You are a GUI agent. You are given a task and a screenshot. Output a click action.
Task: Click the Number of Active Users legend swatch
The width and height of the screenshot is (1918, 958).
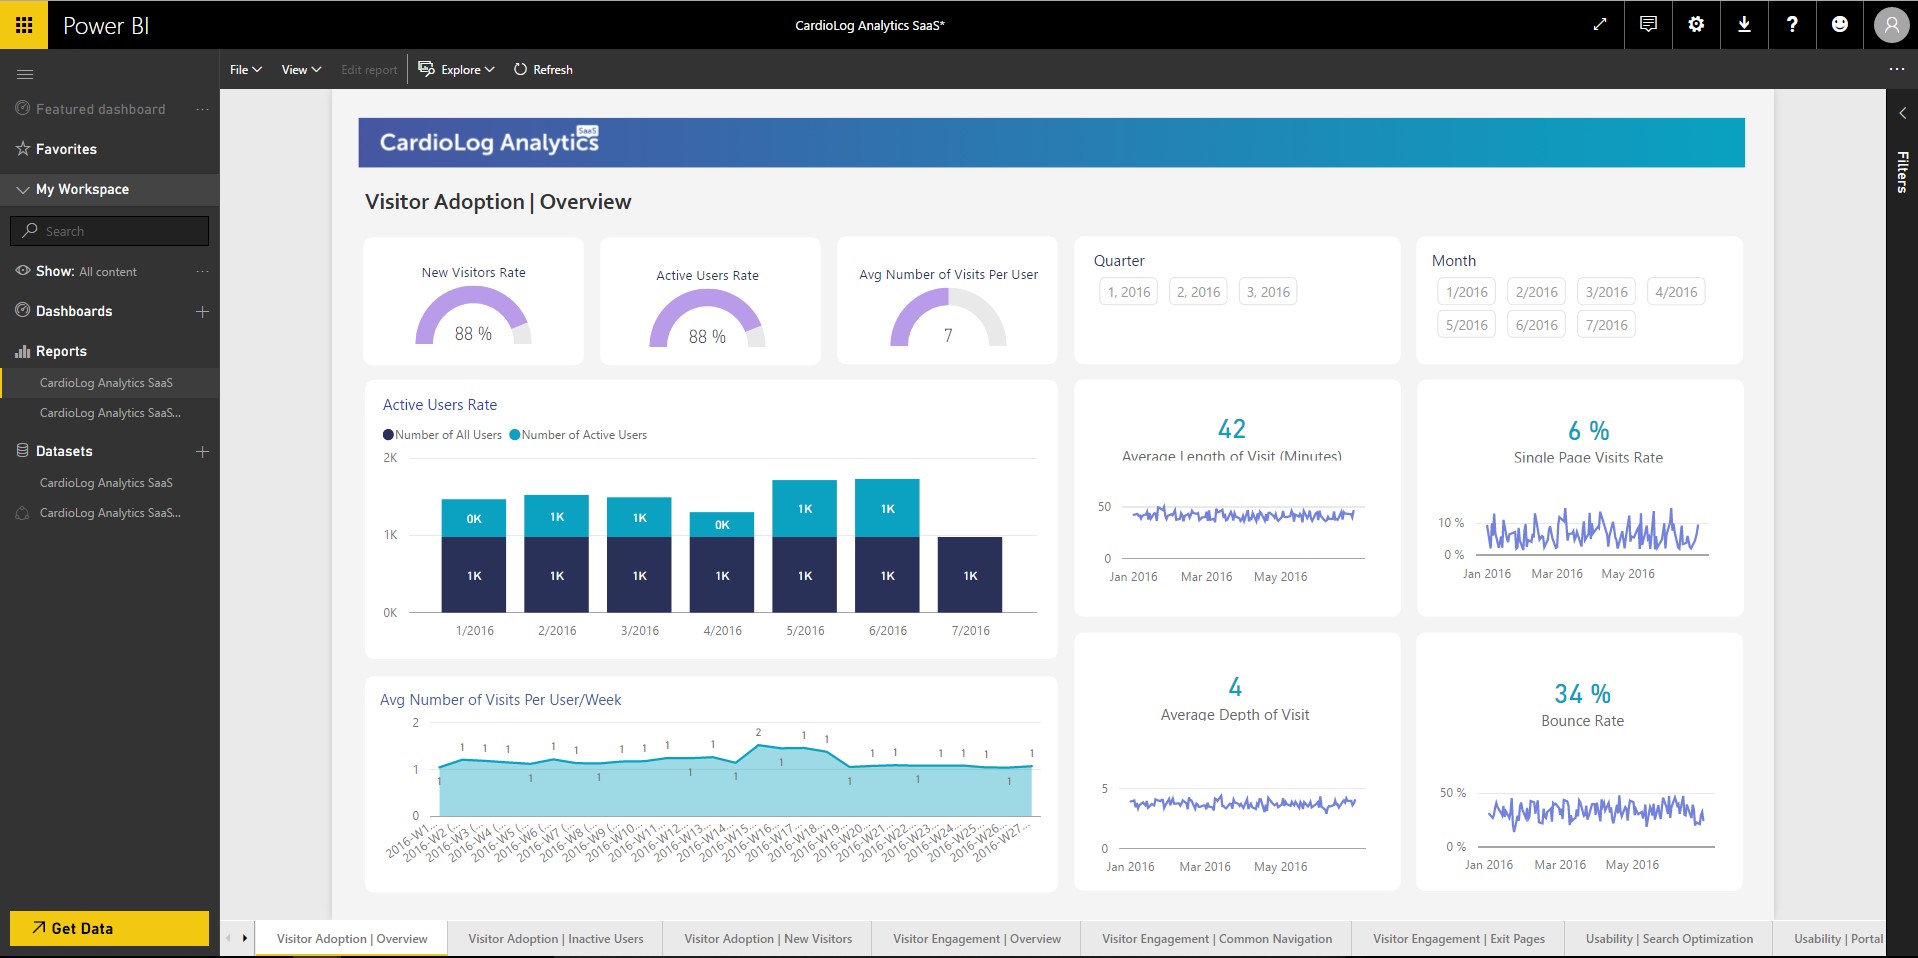(x=515, y=435)
